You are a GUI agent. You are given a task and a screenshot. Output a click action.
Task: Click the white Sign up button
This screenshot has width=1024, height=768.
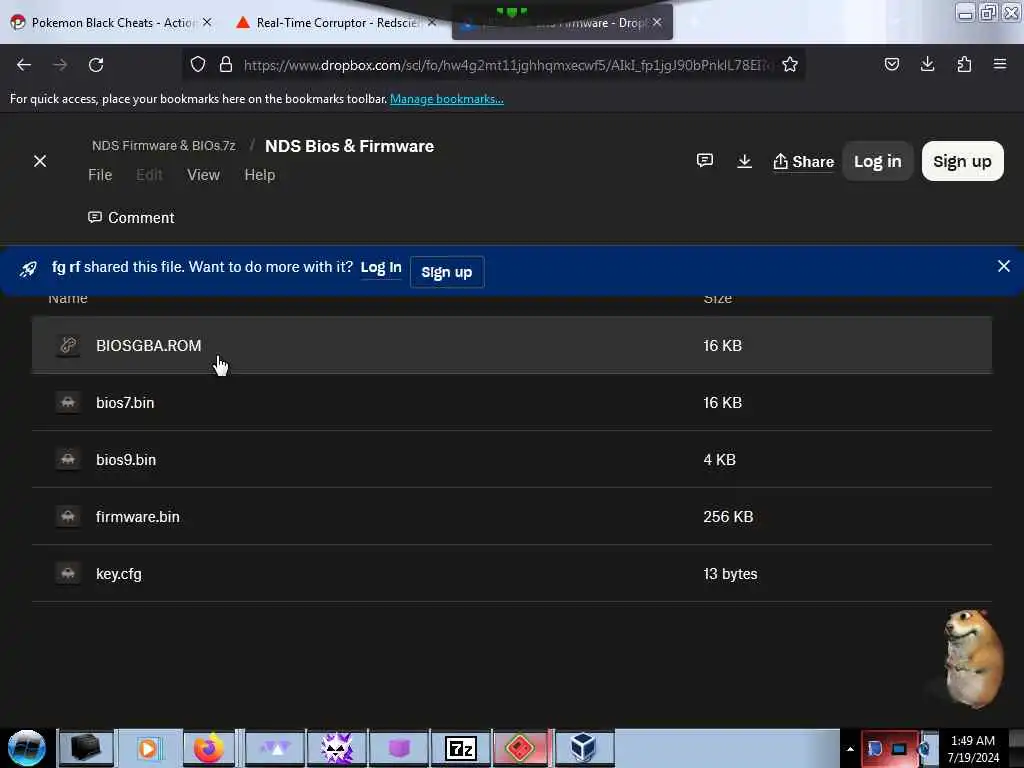coord(963,161)
